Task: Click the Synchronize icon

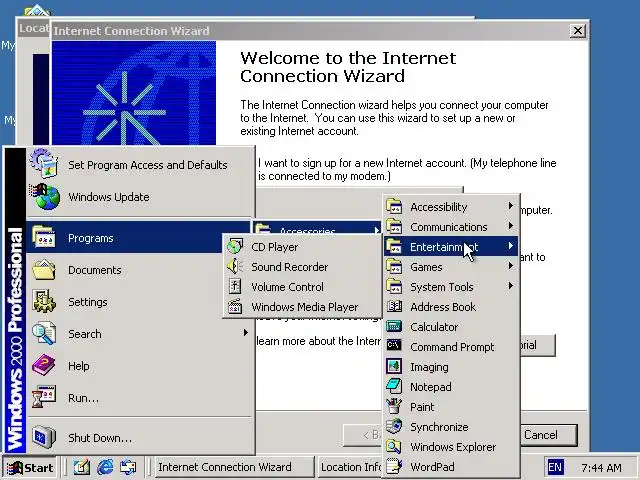Action: pyautogui.click(x=394, y=426)
